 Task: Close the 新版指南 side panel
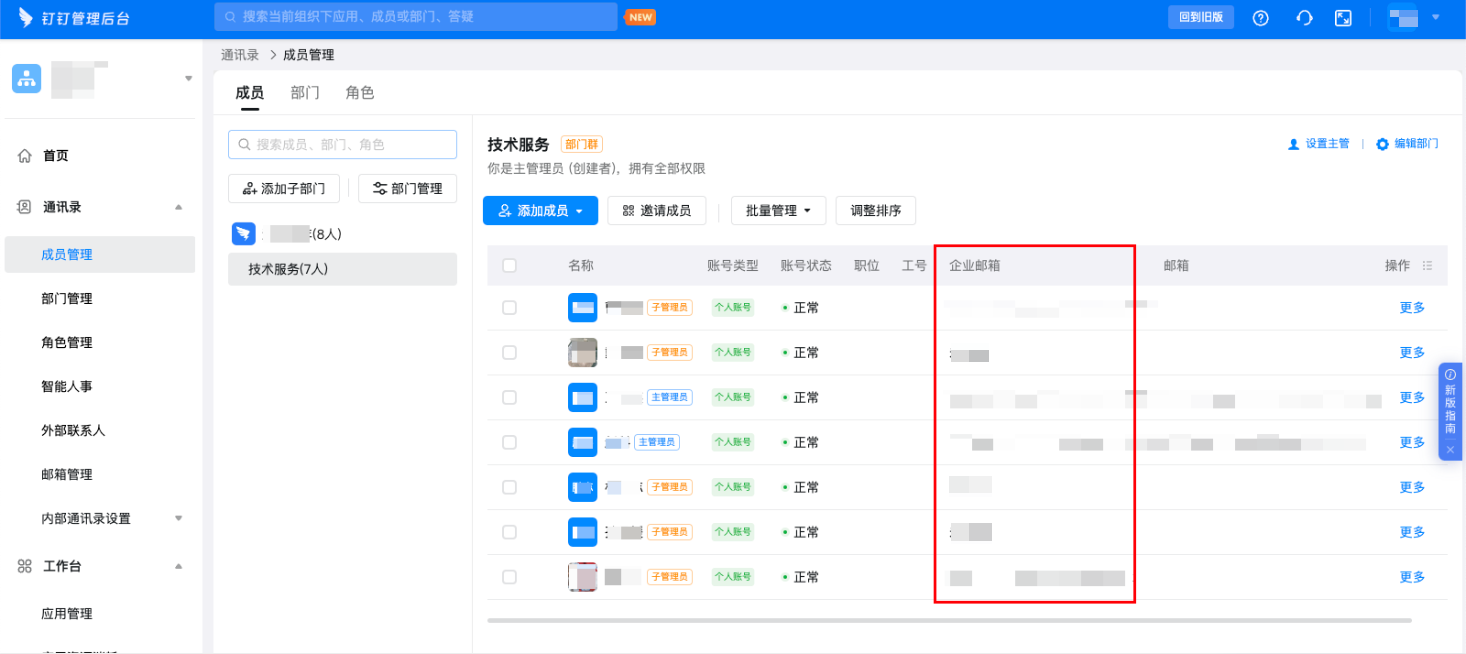[x=1450, y=450]
